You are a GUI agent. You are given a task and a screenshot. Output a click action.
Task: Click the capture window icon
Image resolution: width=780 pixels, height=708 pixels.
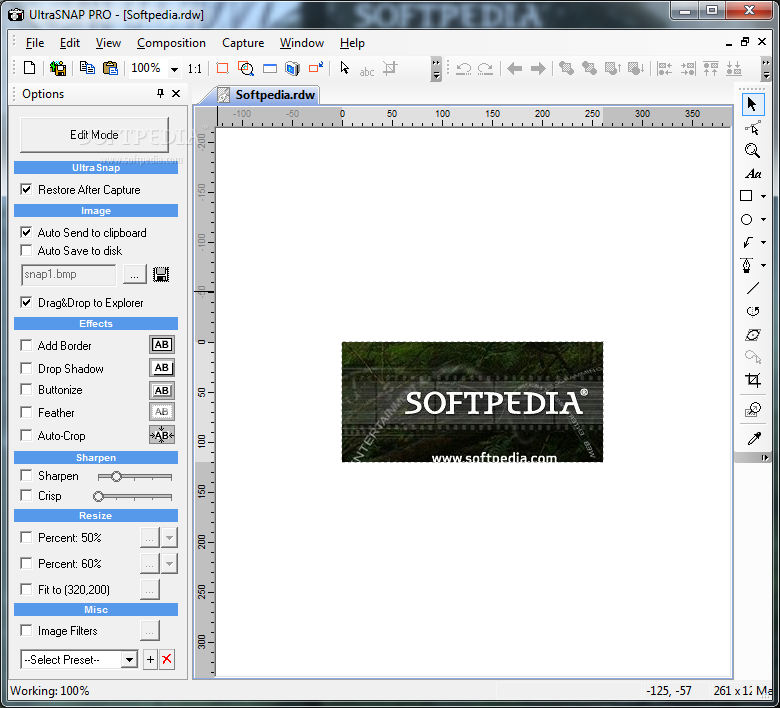click(270, 68)
